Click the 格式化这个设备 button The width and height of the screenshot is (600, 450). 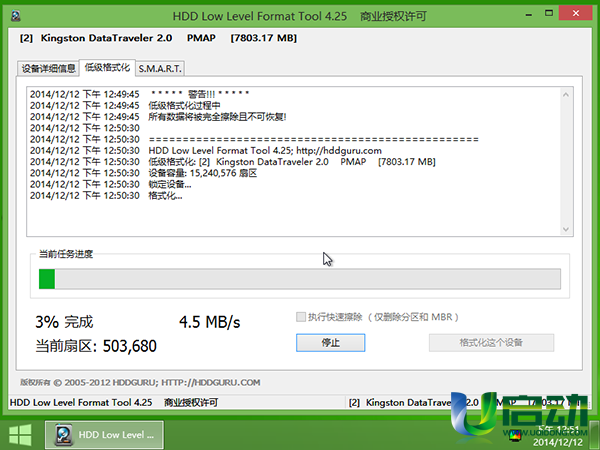point(491,342)
